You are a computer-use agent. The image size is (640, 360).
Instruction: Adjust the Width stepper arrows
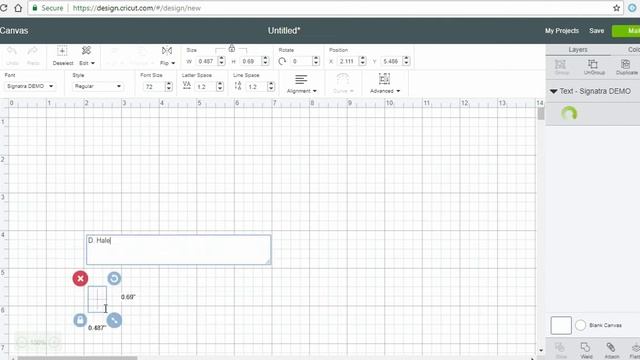pos(221,61)
